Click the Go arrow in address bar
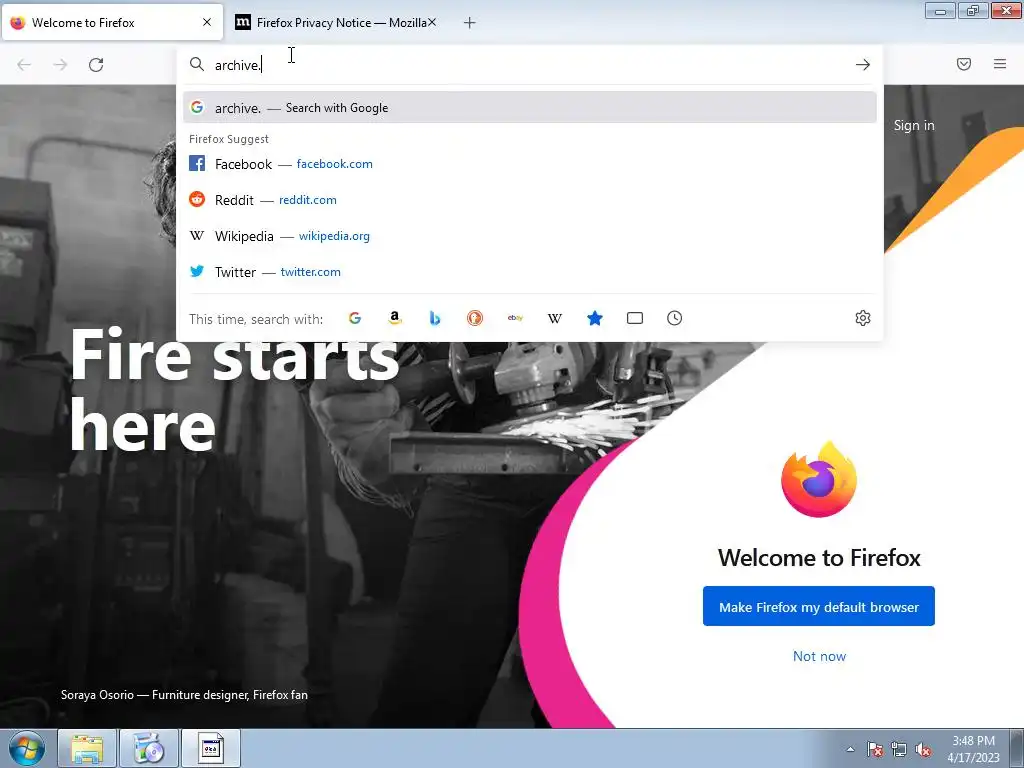The width and height of the screenshot is (1024, 768). [863, 65]
